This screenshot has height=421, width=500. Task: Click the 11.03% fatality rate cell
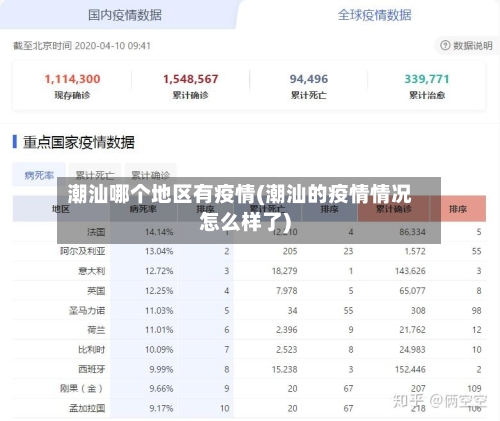click(159, 310)
